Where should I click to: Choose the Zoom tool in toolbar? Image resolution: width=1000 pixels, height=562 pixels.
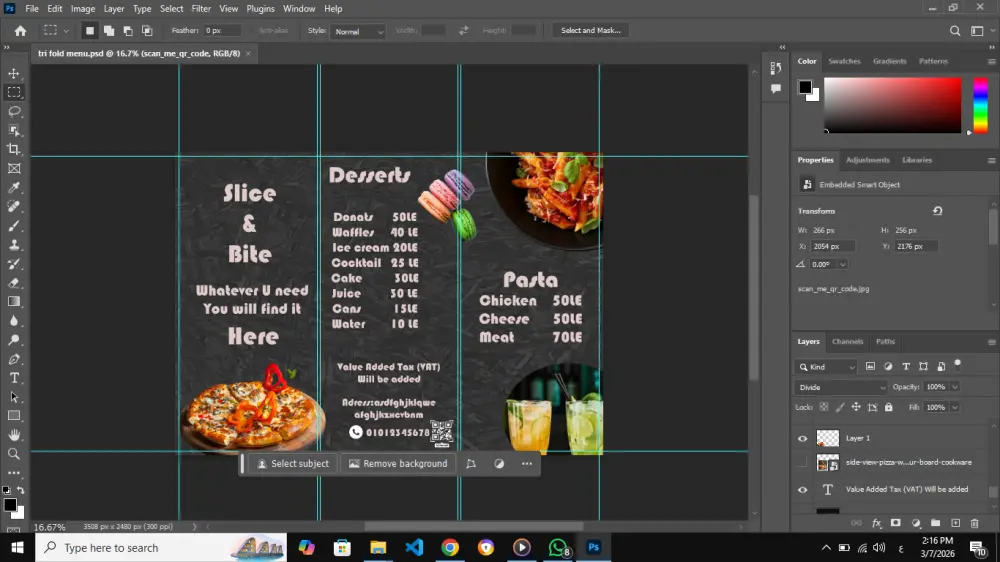pyautogui.click(x=14, y=454)
